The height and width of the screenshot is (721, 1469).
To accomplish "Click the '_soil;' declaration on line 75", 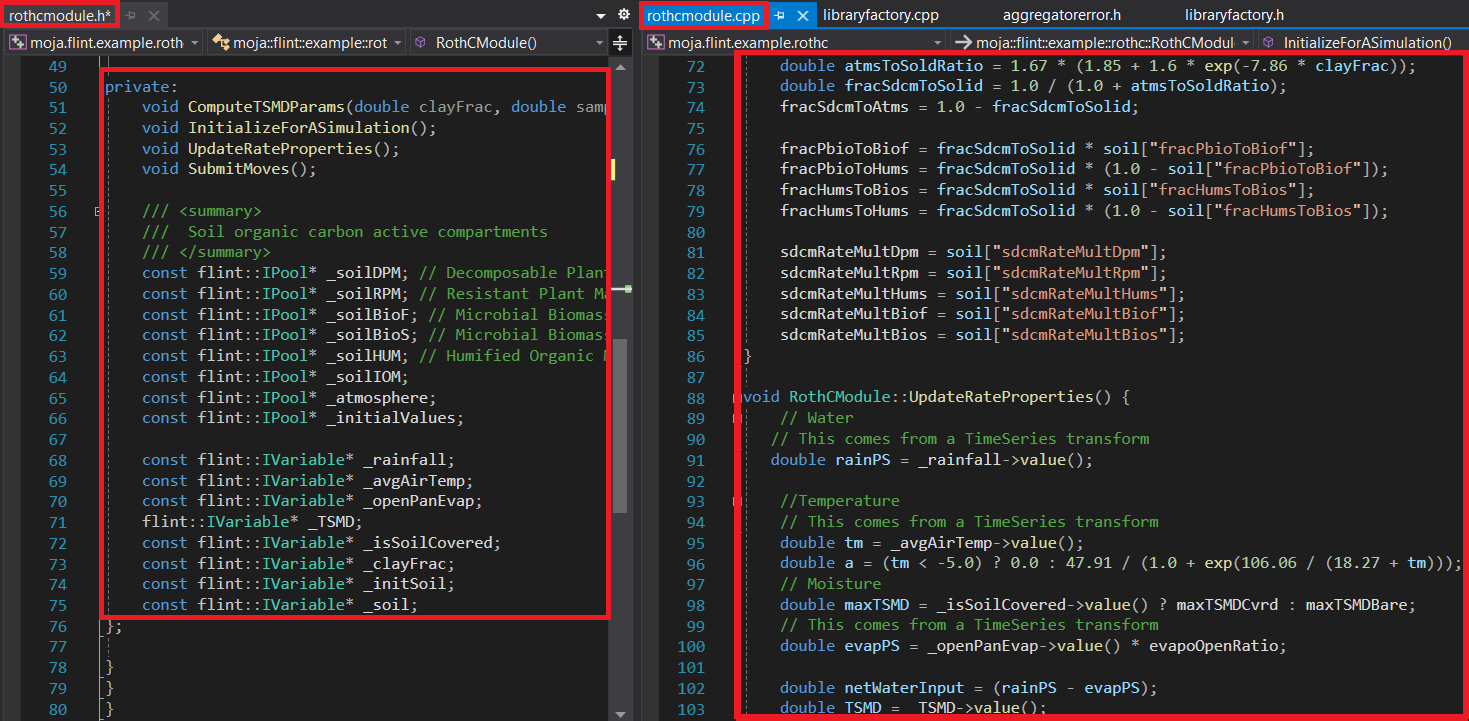I will coord(391,605).
